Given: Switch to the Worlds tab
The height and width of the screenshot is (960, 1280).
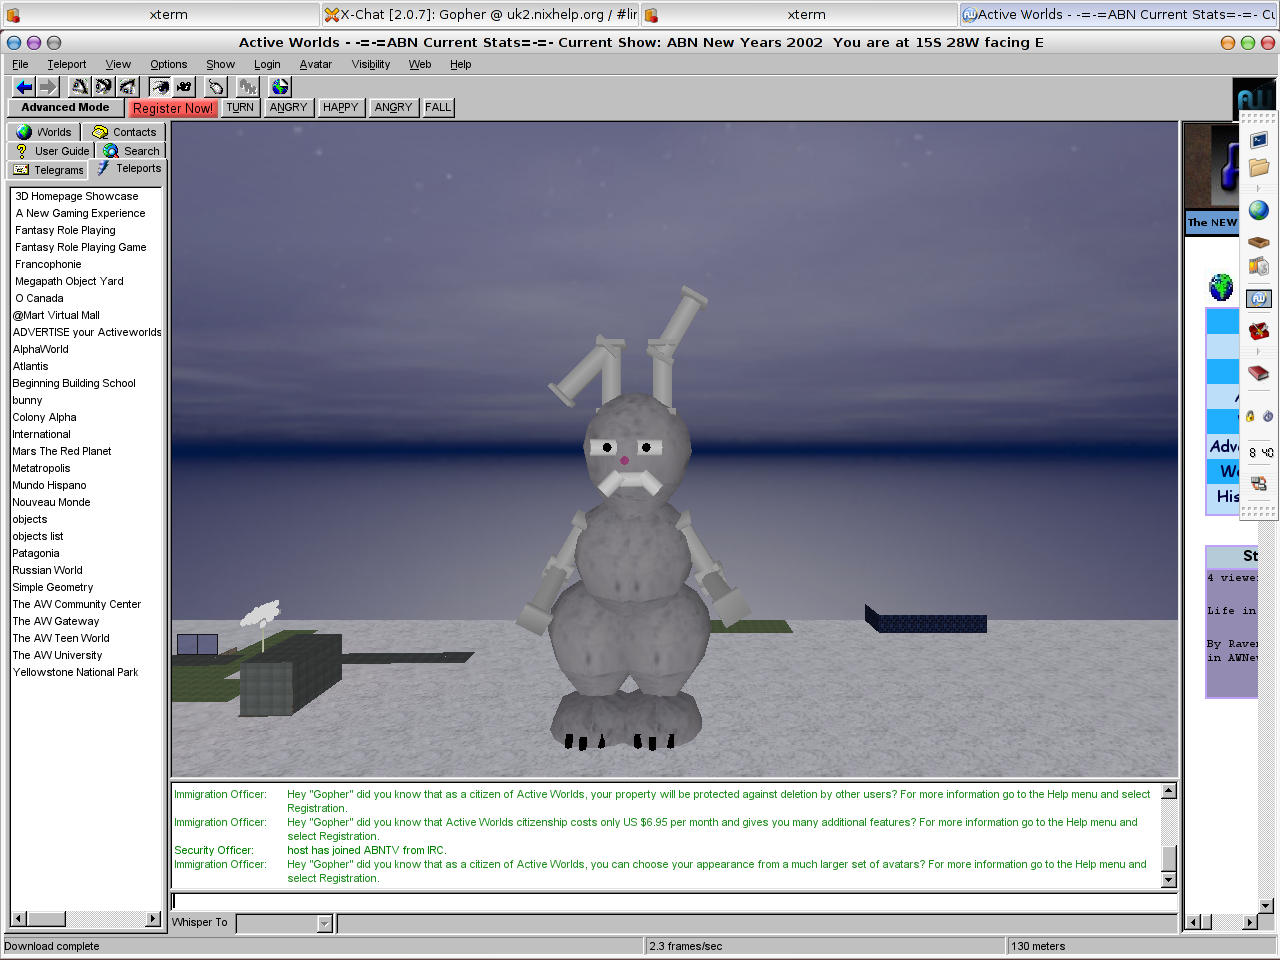Looking at the screenshot, I should click(x=44, y=132).
